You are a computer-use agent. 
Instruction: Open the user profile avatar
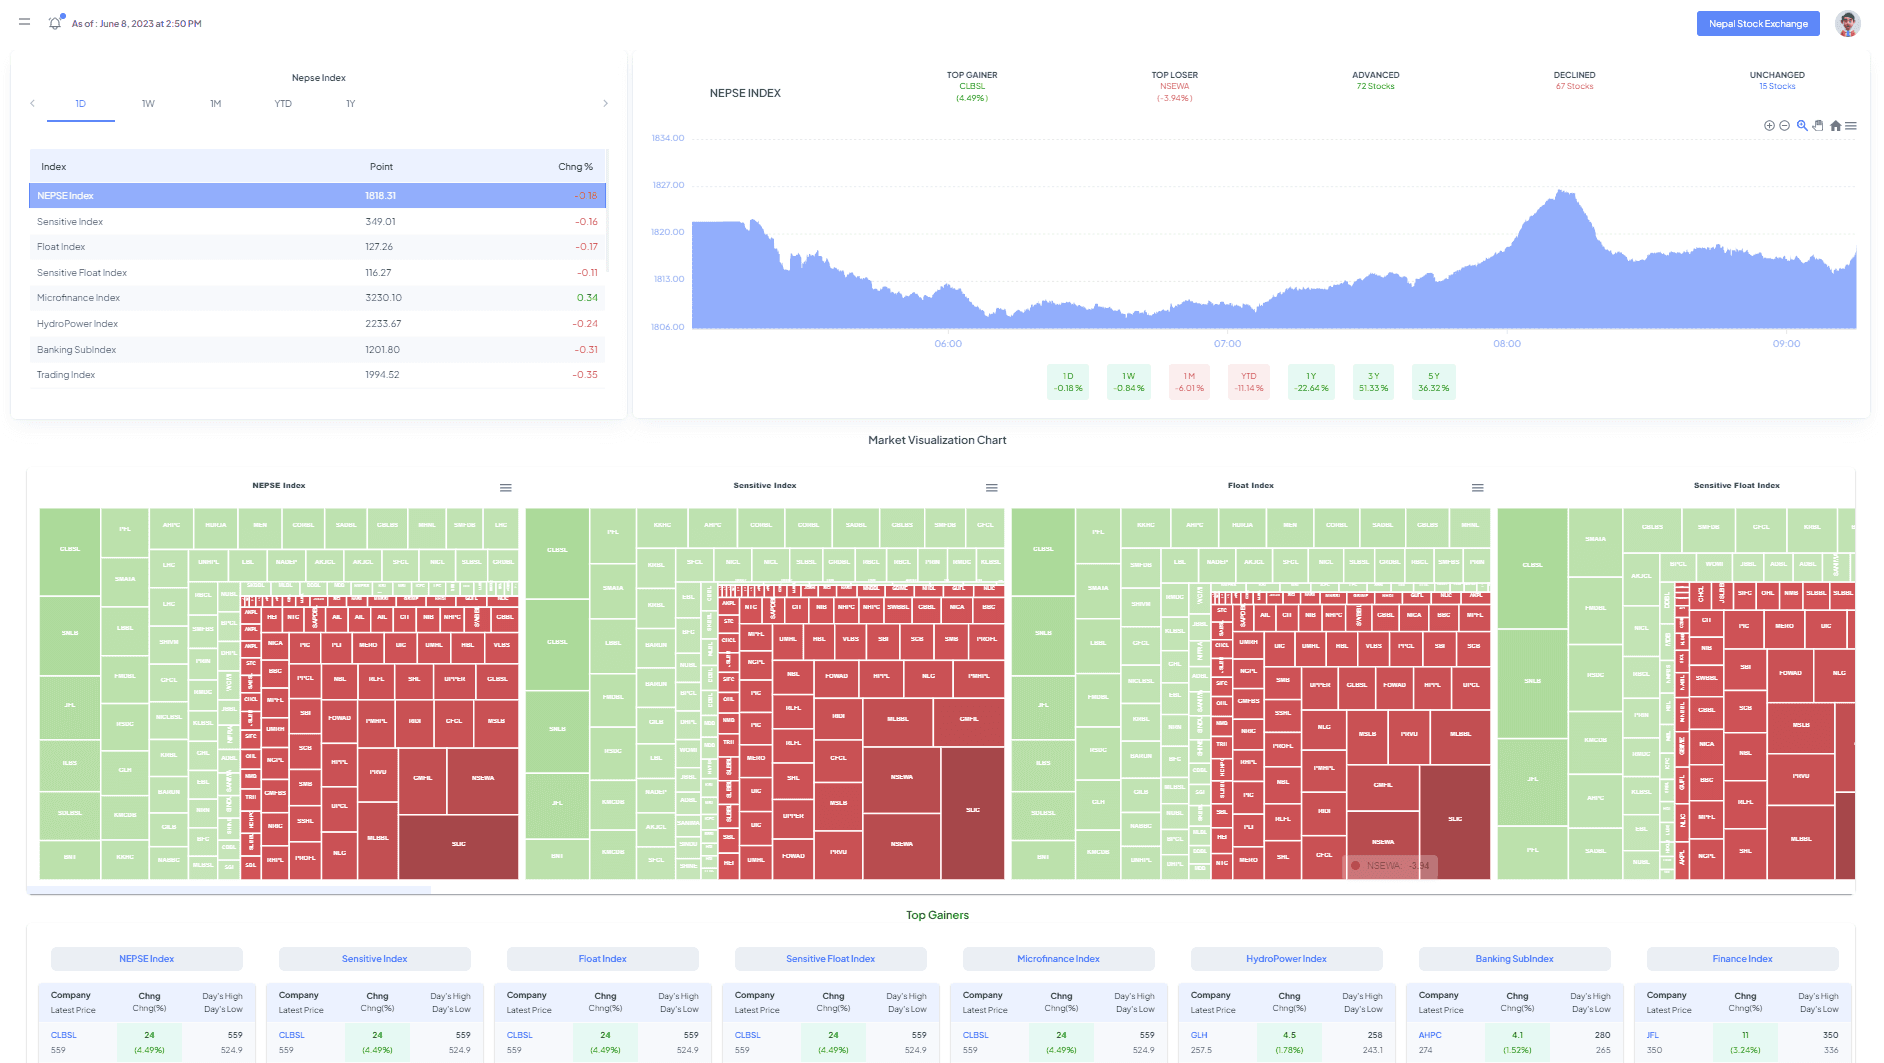coord(1847,23)
